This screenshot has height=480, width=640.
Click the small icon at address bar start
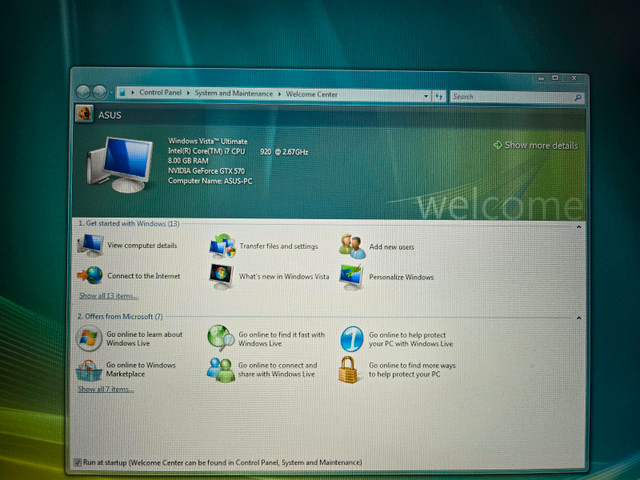click(122, 93)
